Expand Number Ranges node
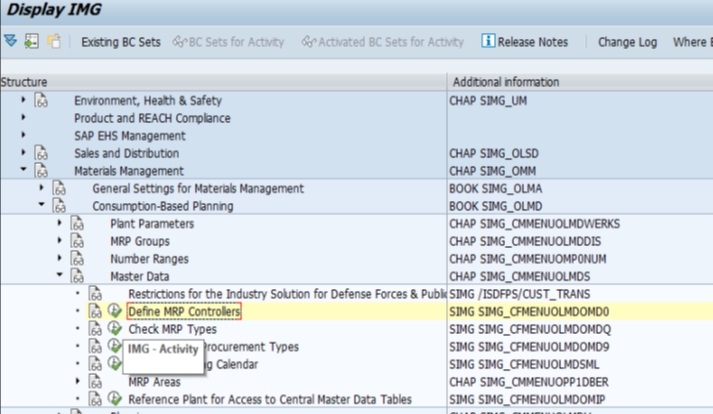Image resolution: width=713 pixels, height=414 pixels. [60, 257]
